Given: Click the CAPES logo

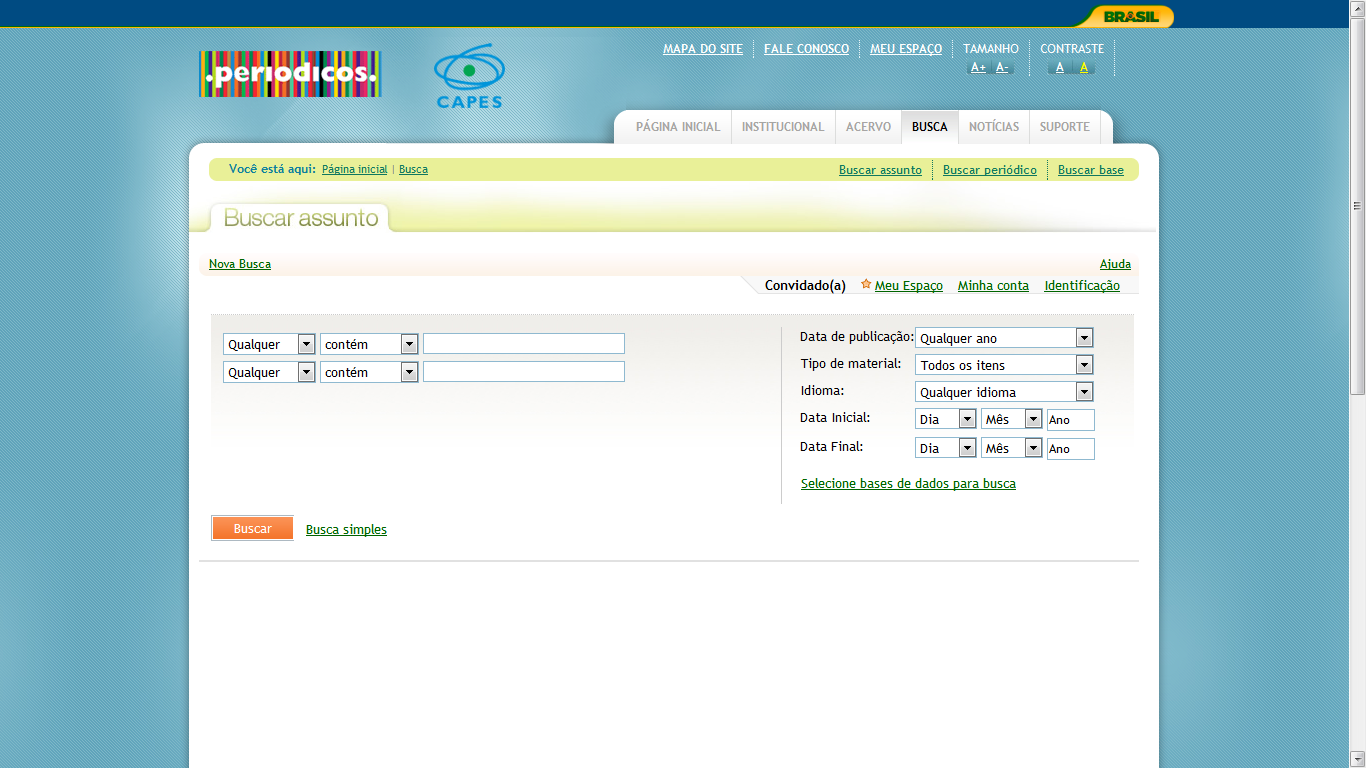Looking at the screenshot, I should [x=469, y=75].
